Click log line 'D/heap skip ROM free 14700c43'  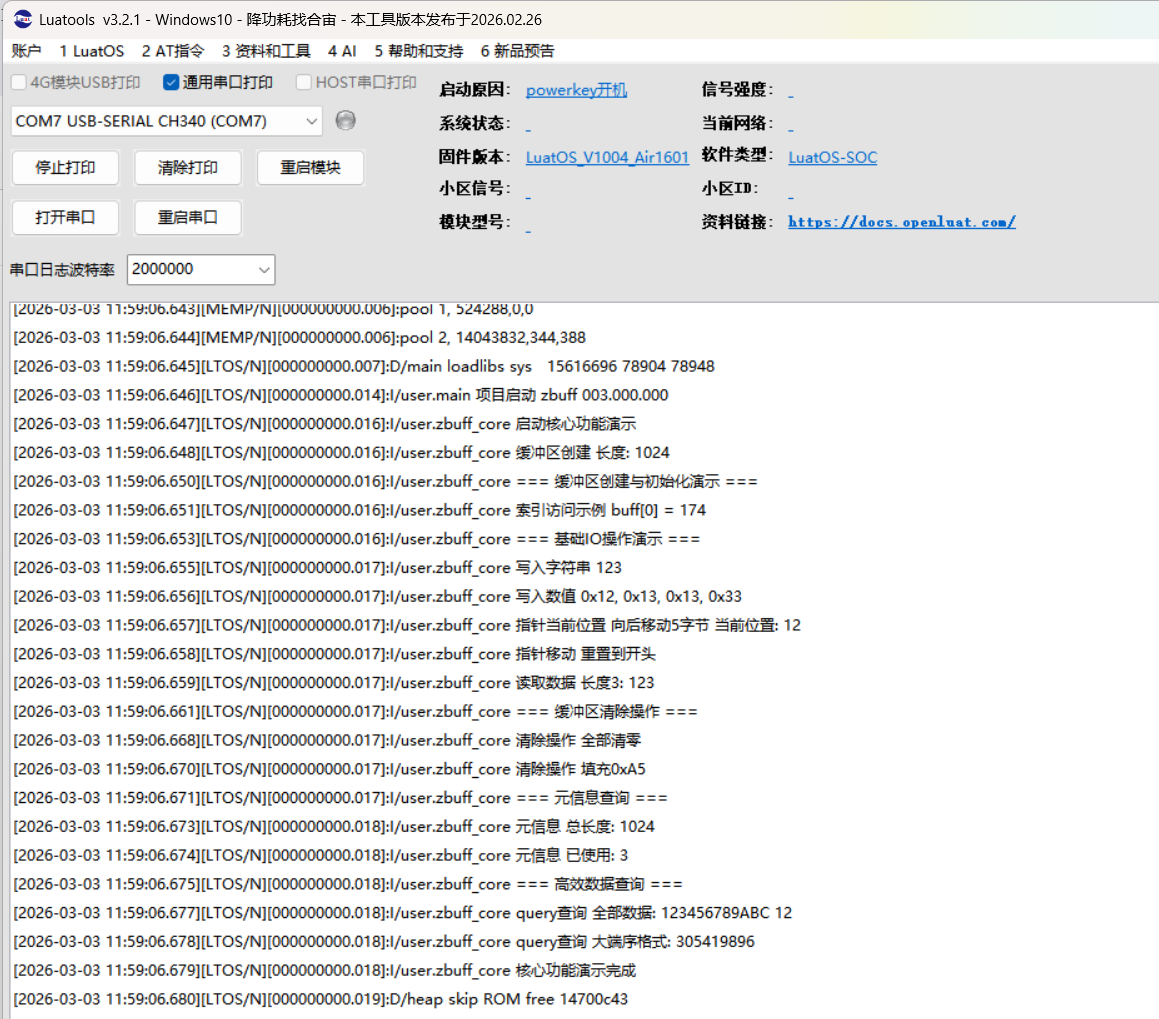coord(321,1001)
